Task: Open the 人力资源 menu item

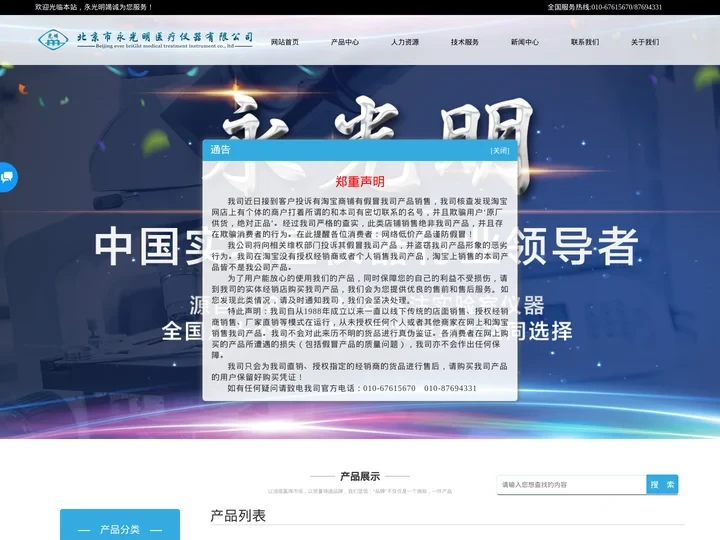Action: pyautogui.click(x=405, y=42)
